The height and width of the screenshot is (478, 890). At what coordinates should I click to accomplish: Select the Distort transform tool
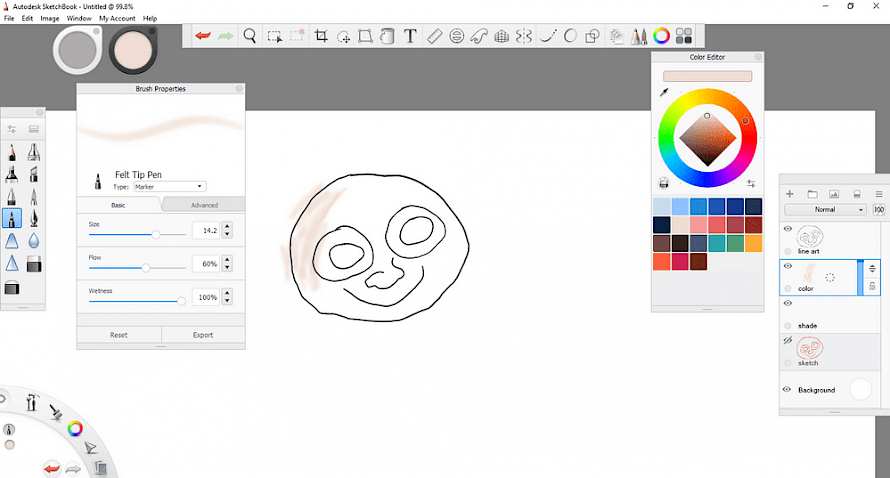coord(366,36)
